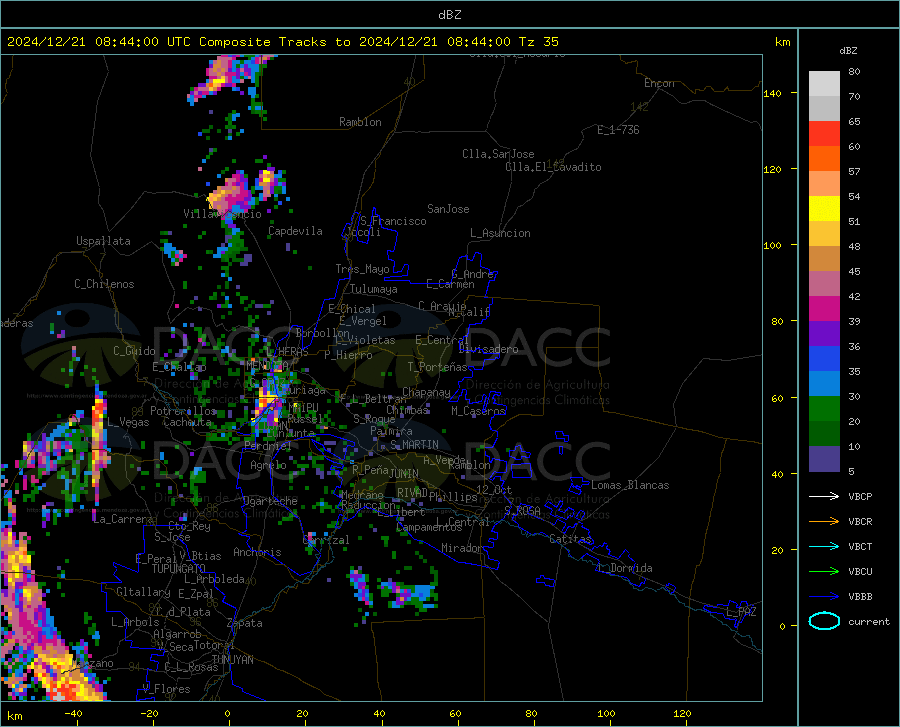Click the Tres_Mayo map label
This screenshot has height=727, width=900.
[x=362, y=269]
